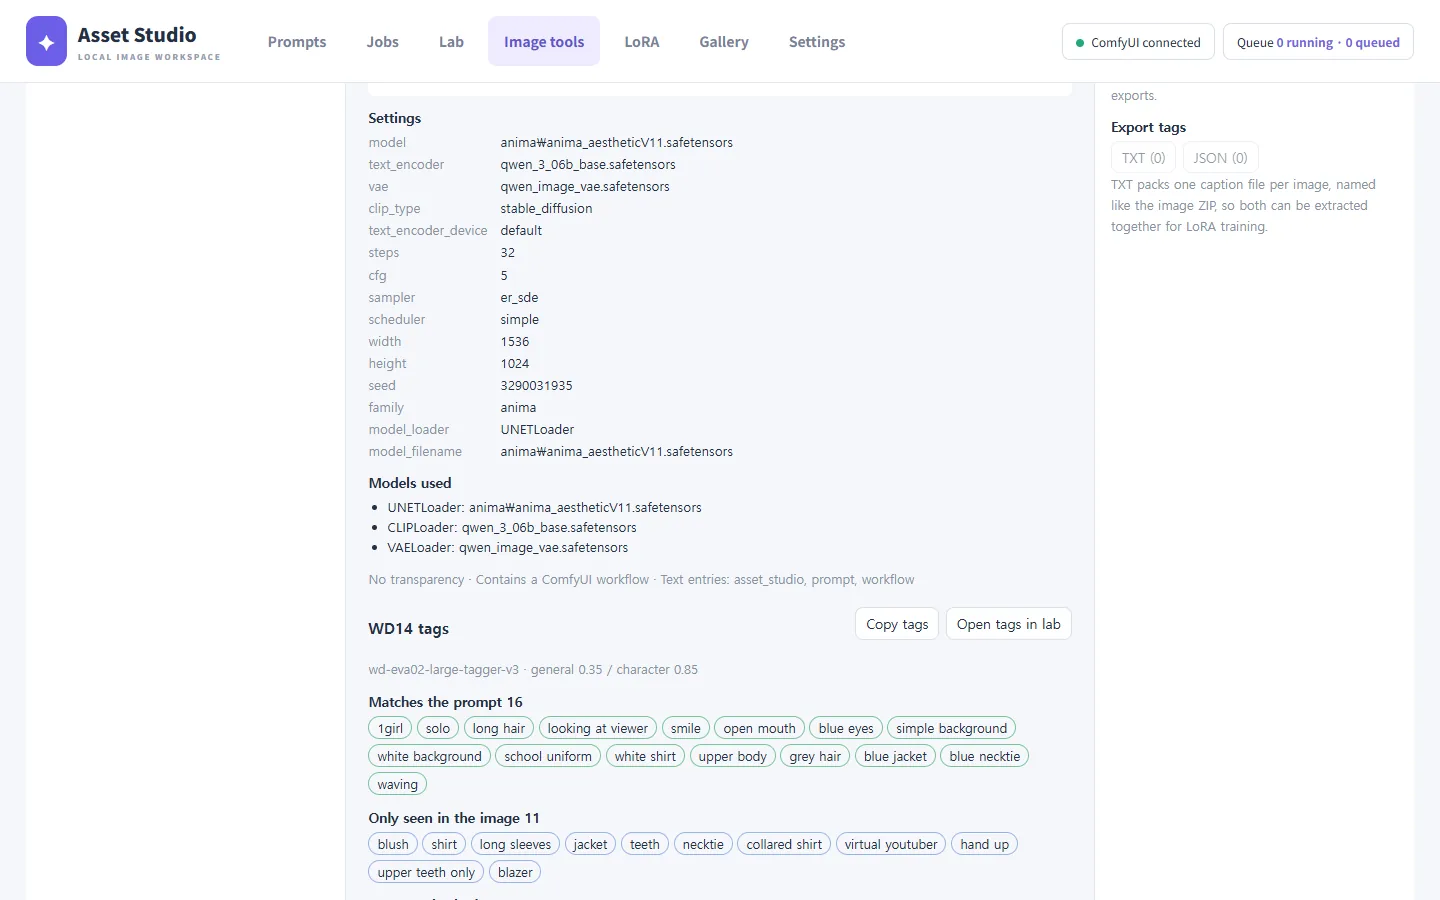Open the Settings tab
The width and height of the screenshot is (1440, 900).
[817, 41]
